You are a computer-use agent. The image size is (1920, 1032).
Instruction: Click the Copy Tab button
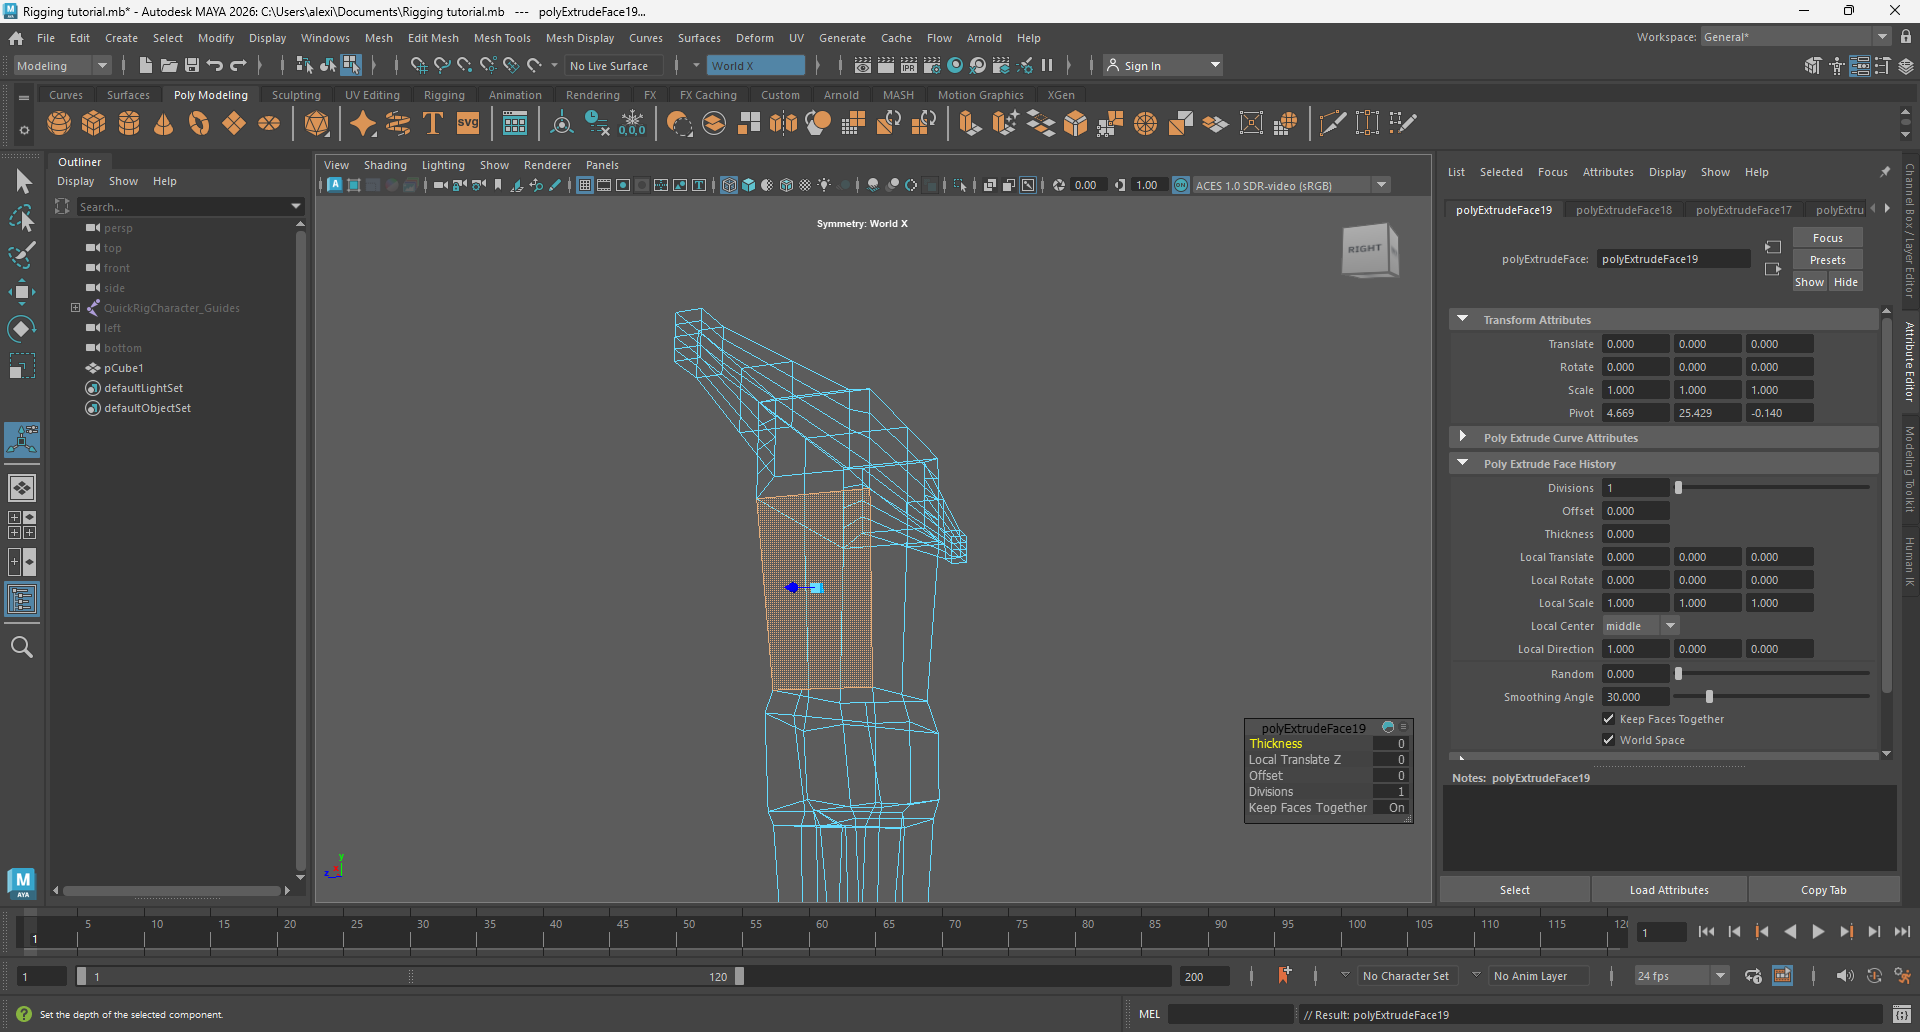tap(1823, 890)
